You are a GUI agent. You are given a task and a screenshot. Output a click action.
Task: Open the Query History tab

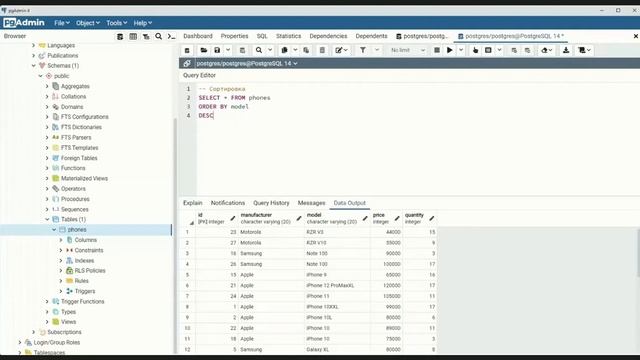click(271, 203)
